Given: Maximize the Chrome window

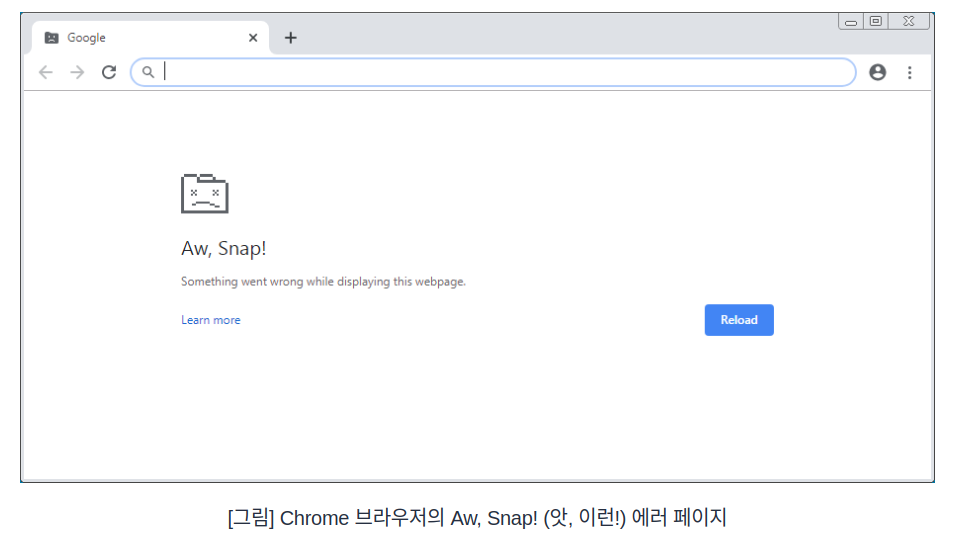Looking at the screenshot, I should (876, 21).
